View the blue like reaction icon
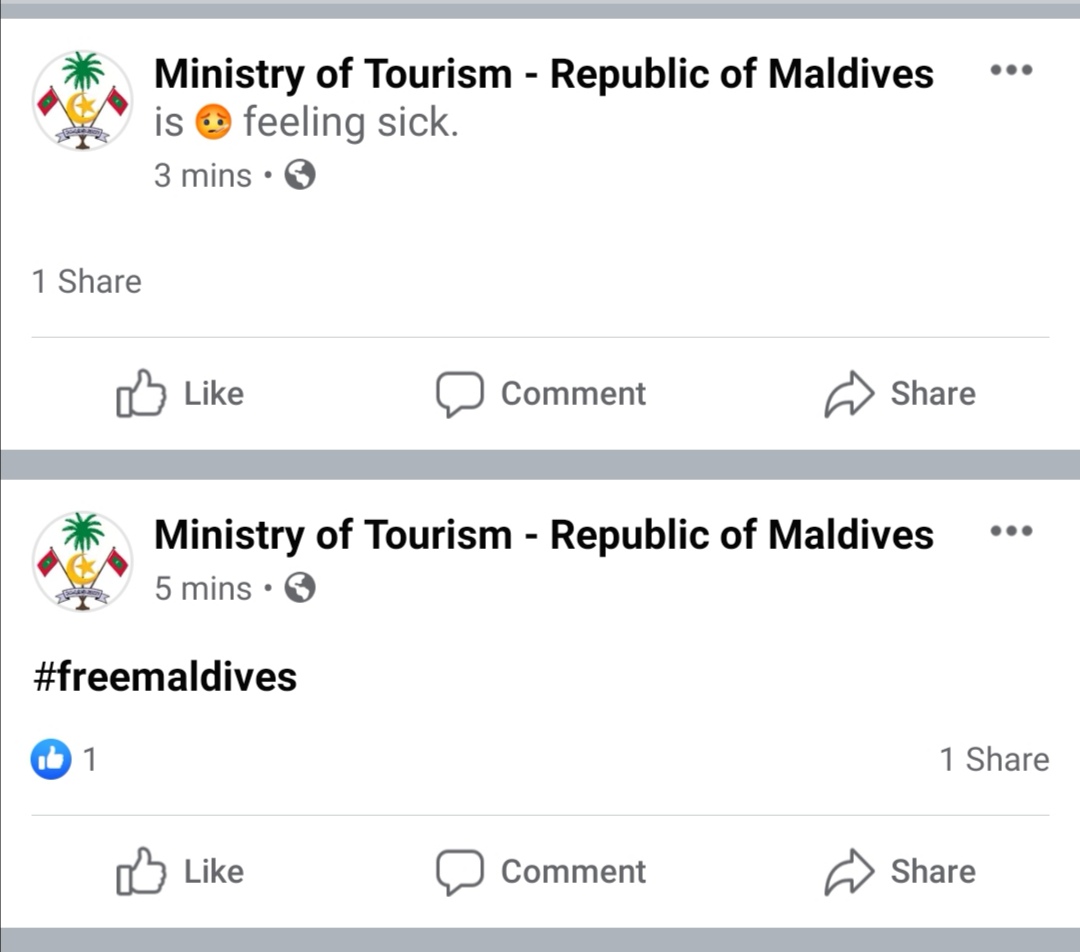This screenshot has width=1080, height=952. click(51, 760)
